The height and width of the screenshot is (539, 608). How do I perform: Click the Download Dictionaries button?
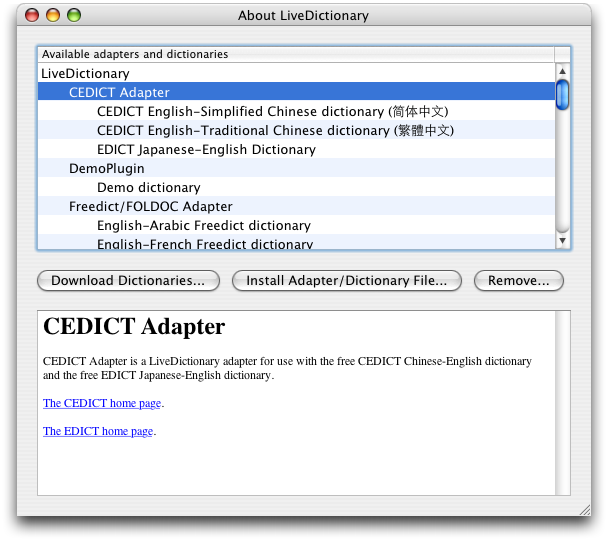point(128,280)
